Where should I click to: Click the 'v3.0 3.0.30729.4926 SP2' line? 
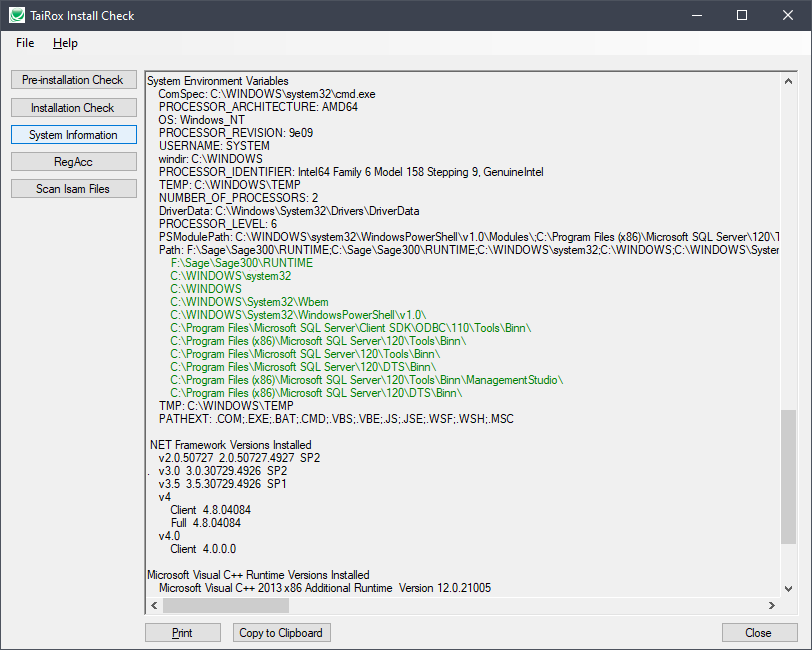tap(223, 471)
